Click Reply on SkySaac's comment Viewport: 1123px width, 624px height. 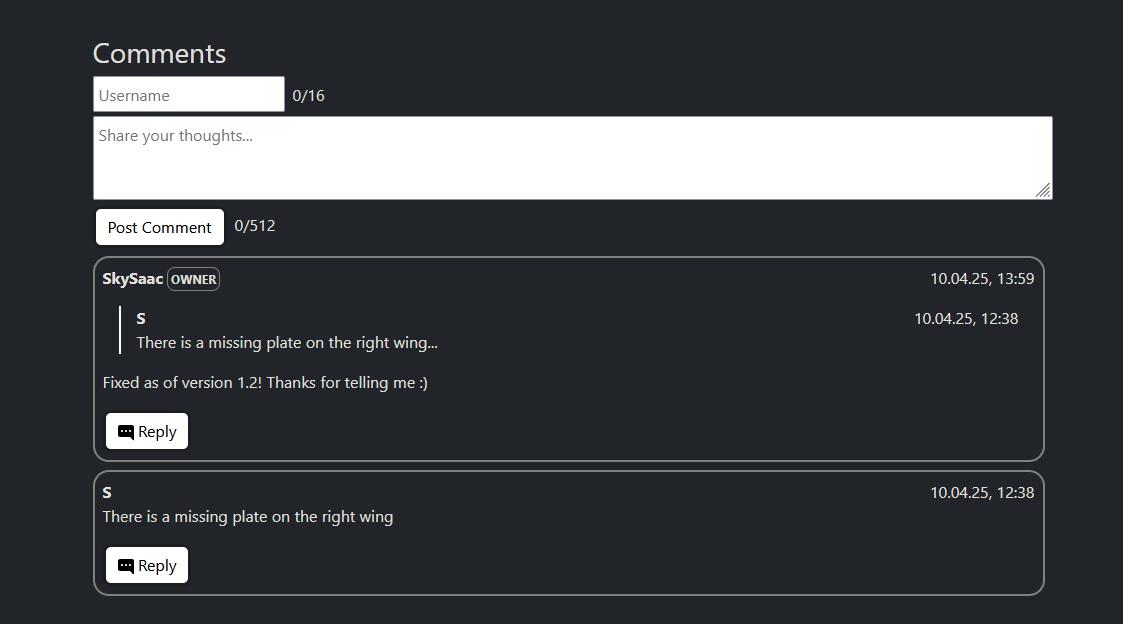[x=147, y=431]
